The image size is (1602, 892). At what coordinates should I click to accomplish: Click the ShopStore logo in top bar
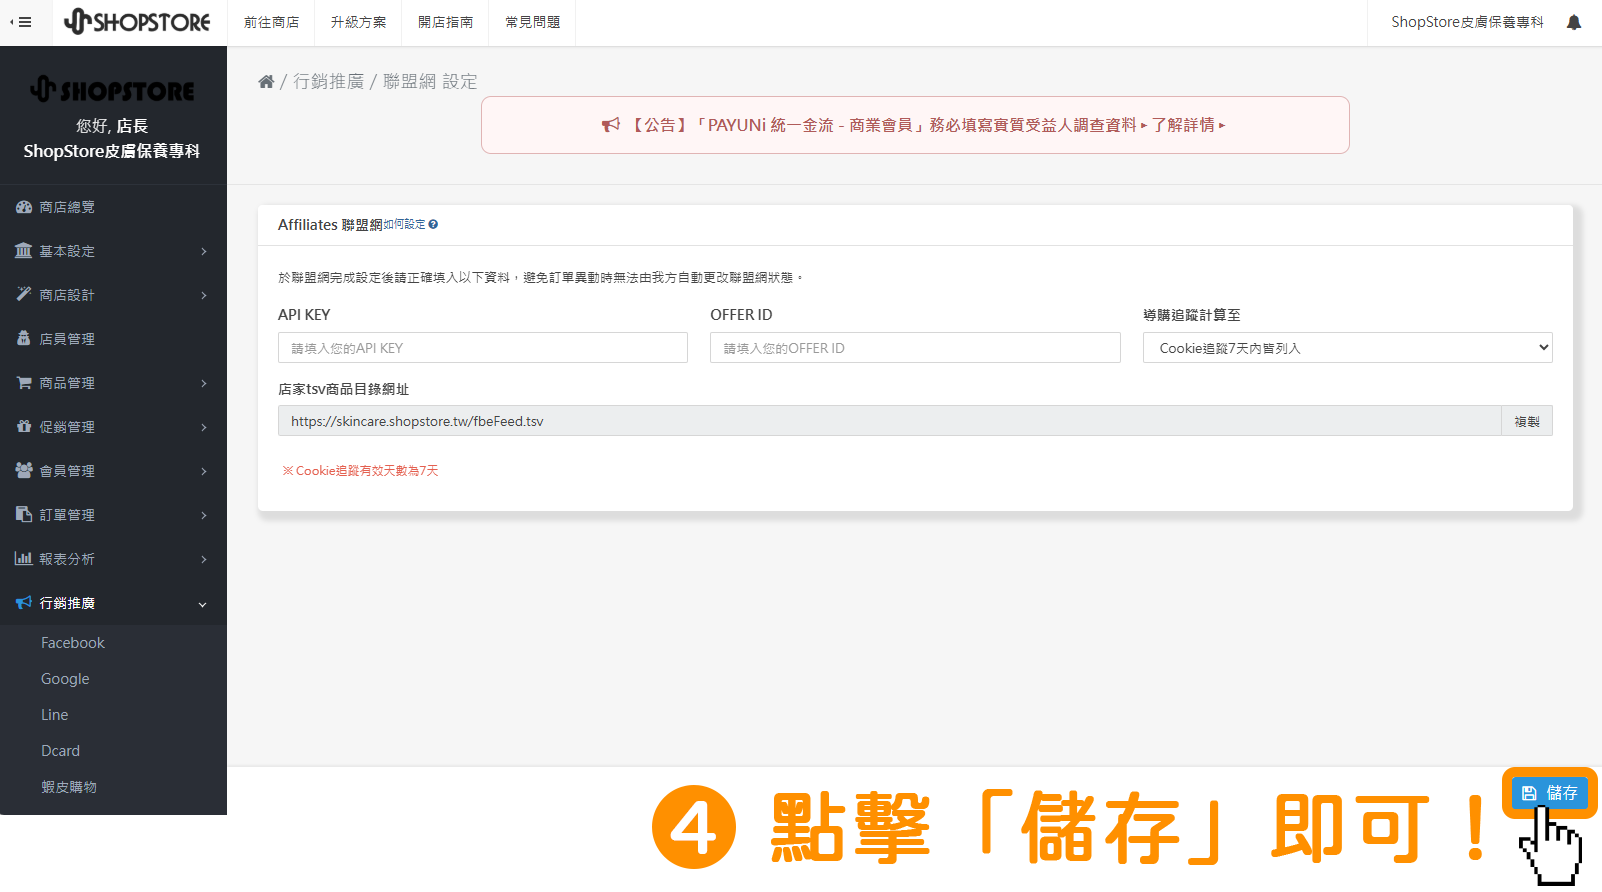point(137,22)
